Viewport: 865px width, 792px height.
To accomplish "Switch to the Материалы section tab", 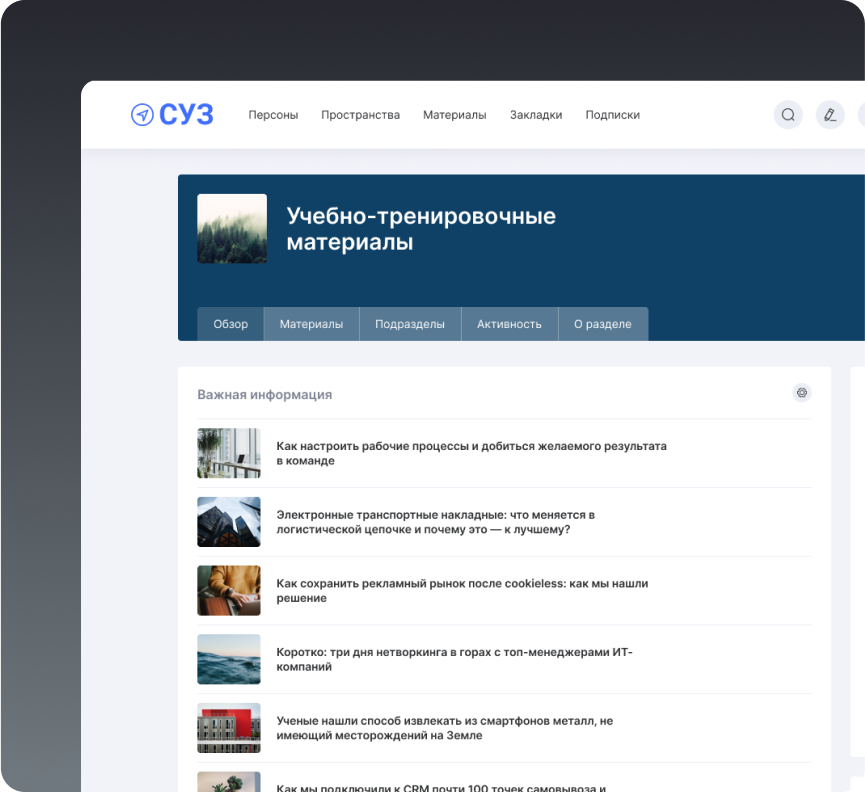I will 311,324.
